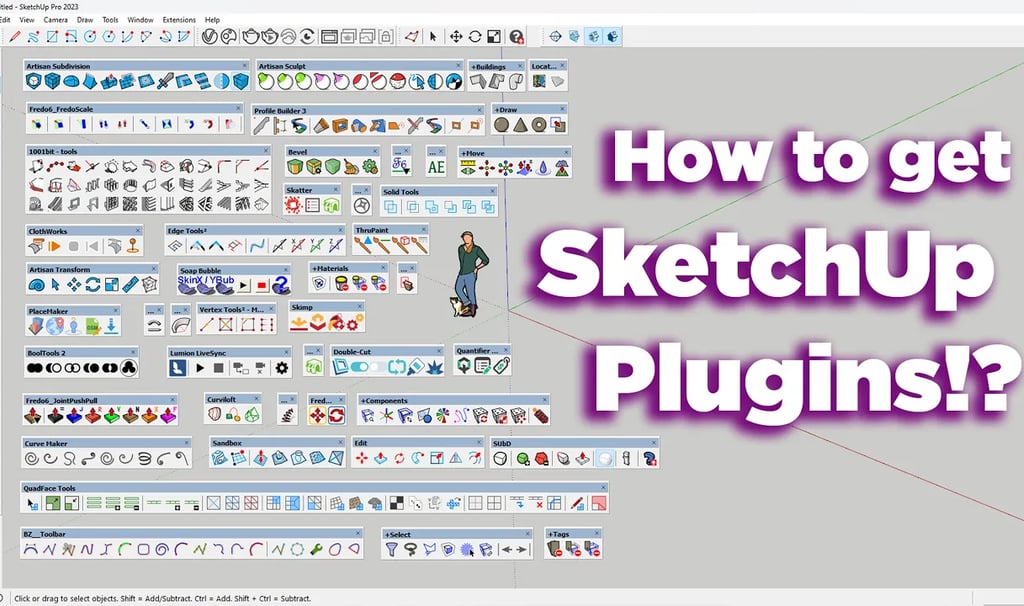Viewport: 1024px width, 606px height.
Task: Click the lasso icon in +Select toolbar
Action: 410,550
